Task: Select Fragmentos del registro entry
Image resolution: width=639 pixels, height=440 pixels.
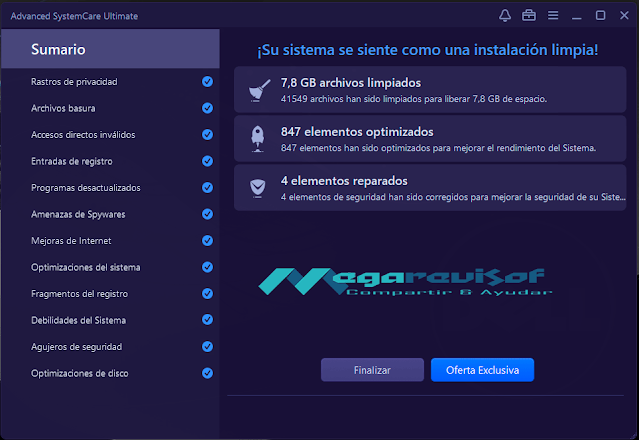Action: (x=79, y=294)
